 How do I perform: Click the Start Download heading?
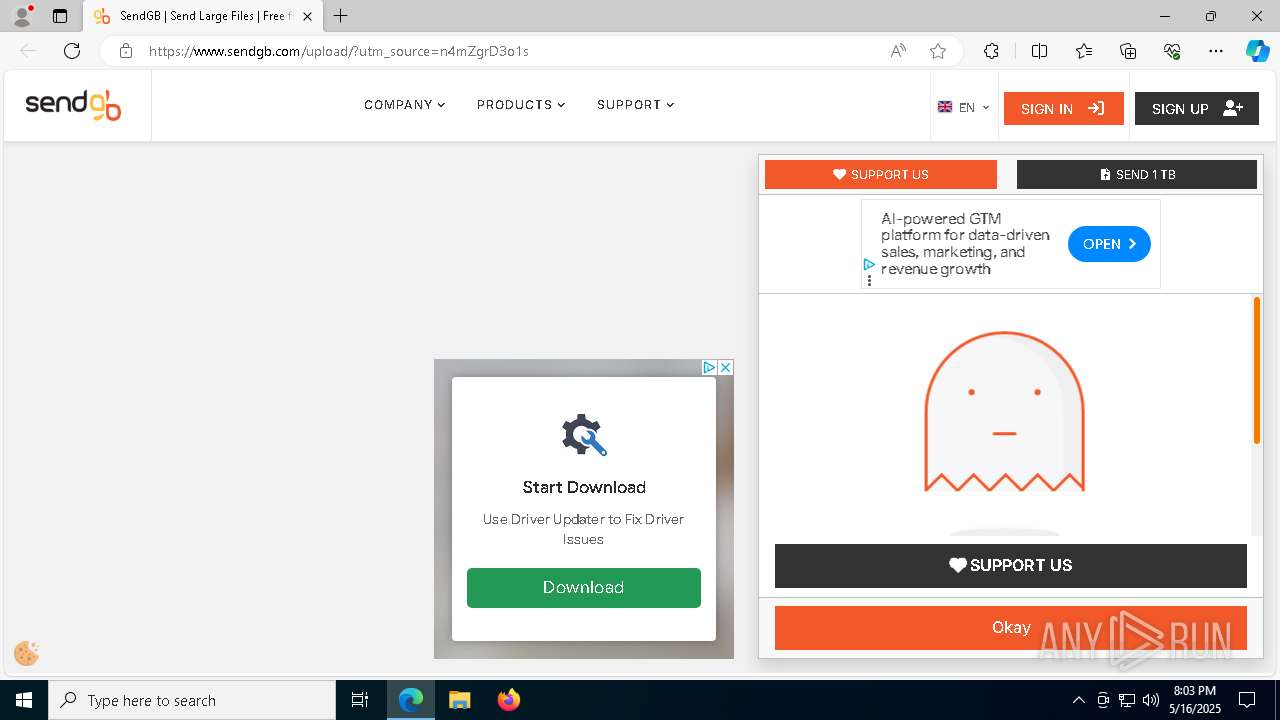[x=584, y=487]
